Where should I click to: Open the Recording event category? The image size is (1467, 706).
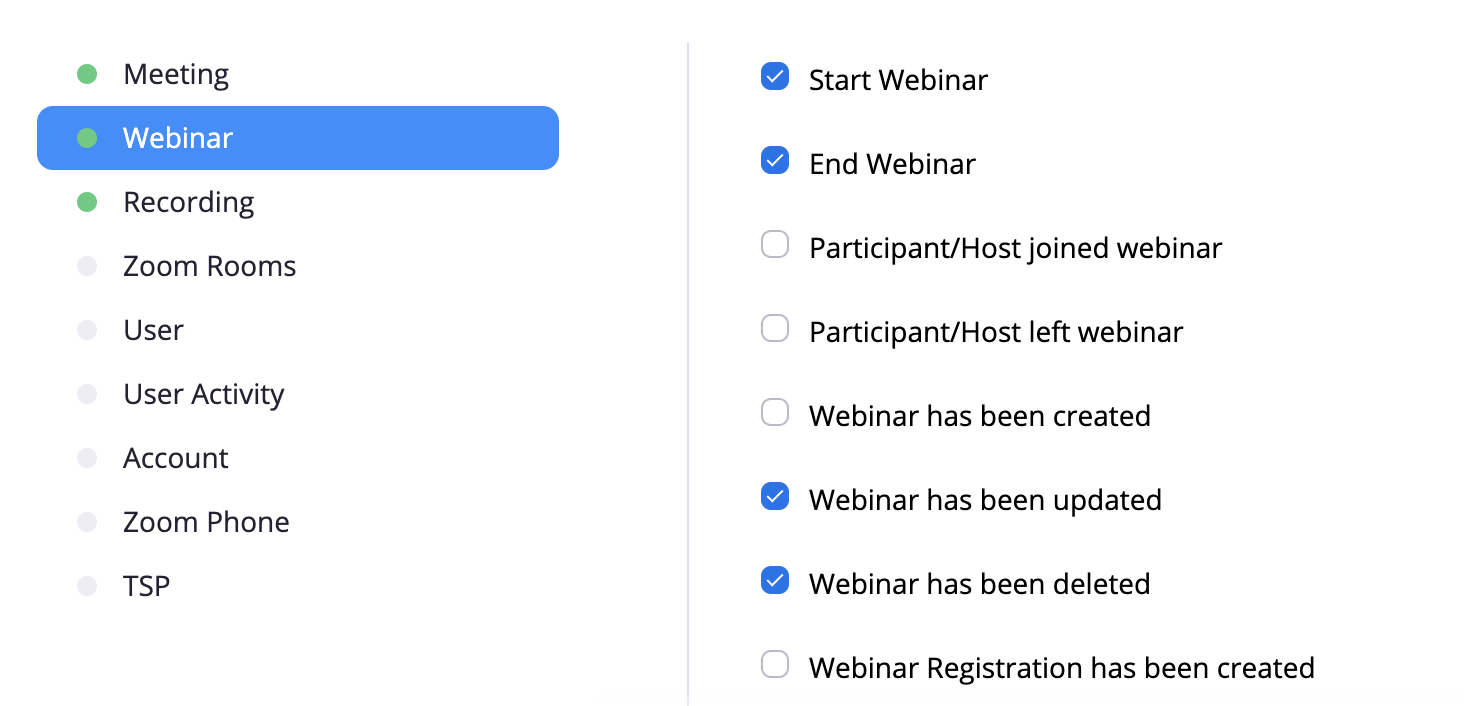(x=297, y=202)
